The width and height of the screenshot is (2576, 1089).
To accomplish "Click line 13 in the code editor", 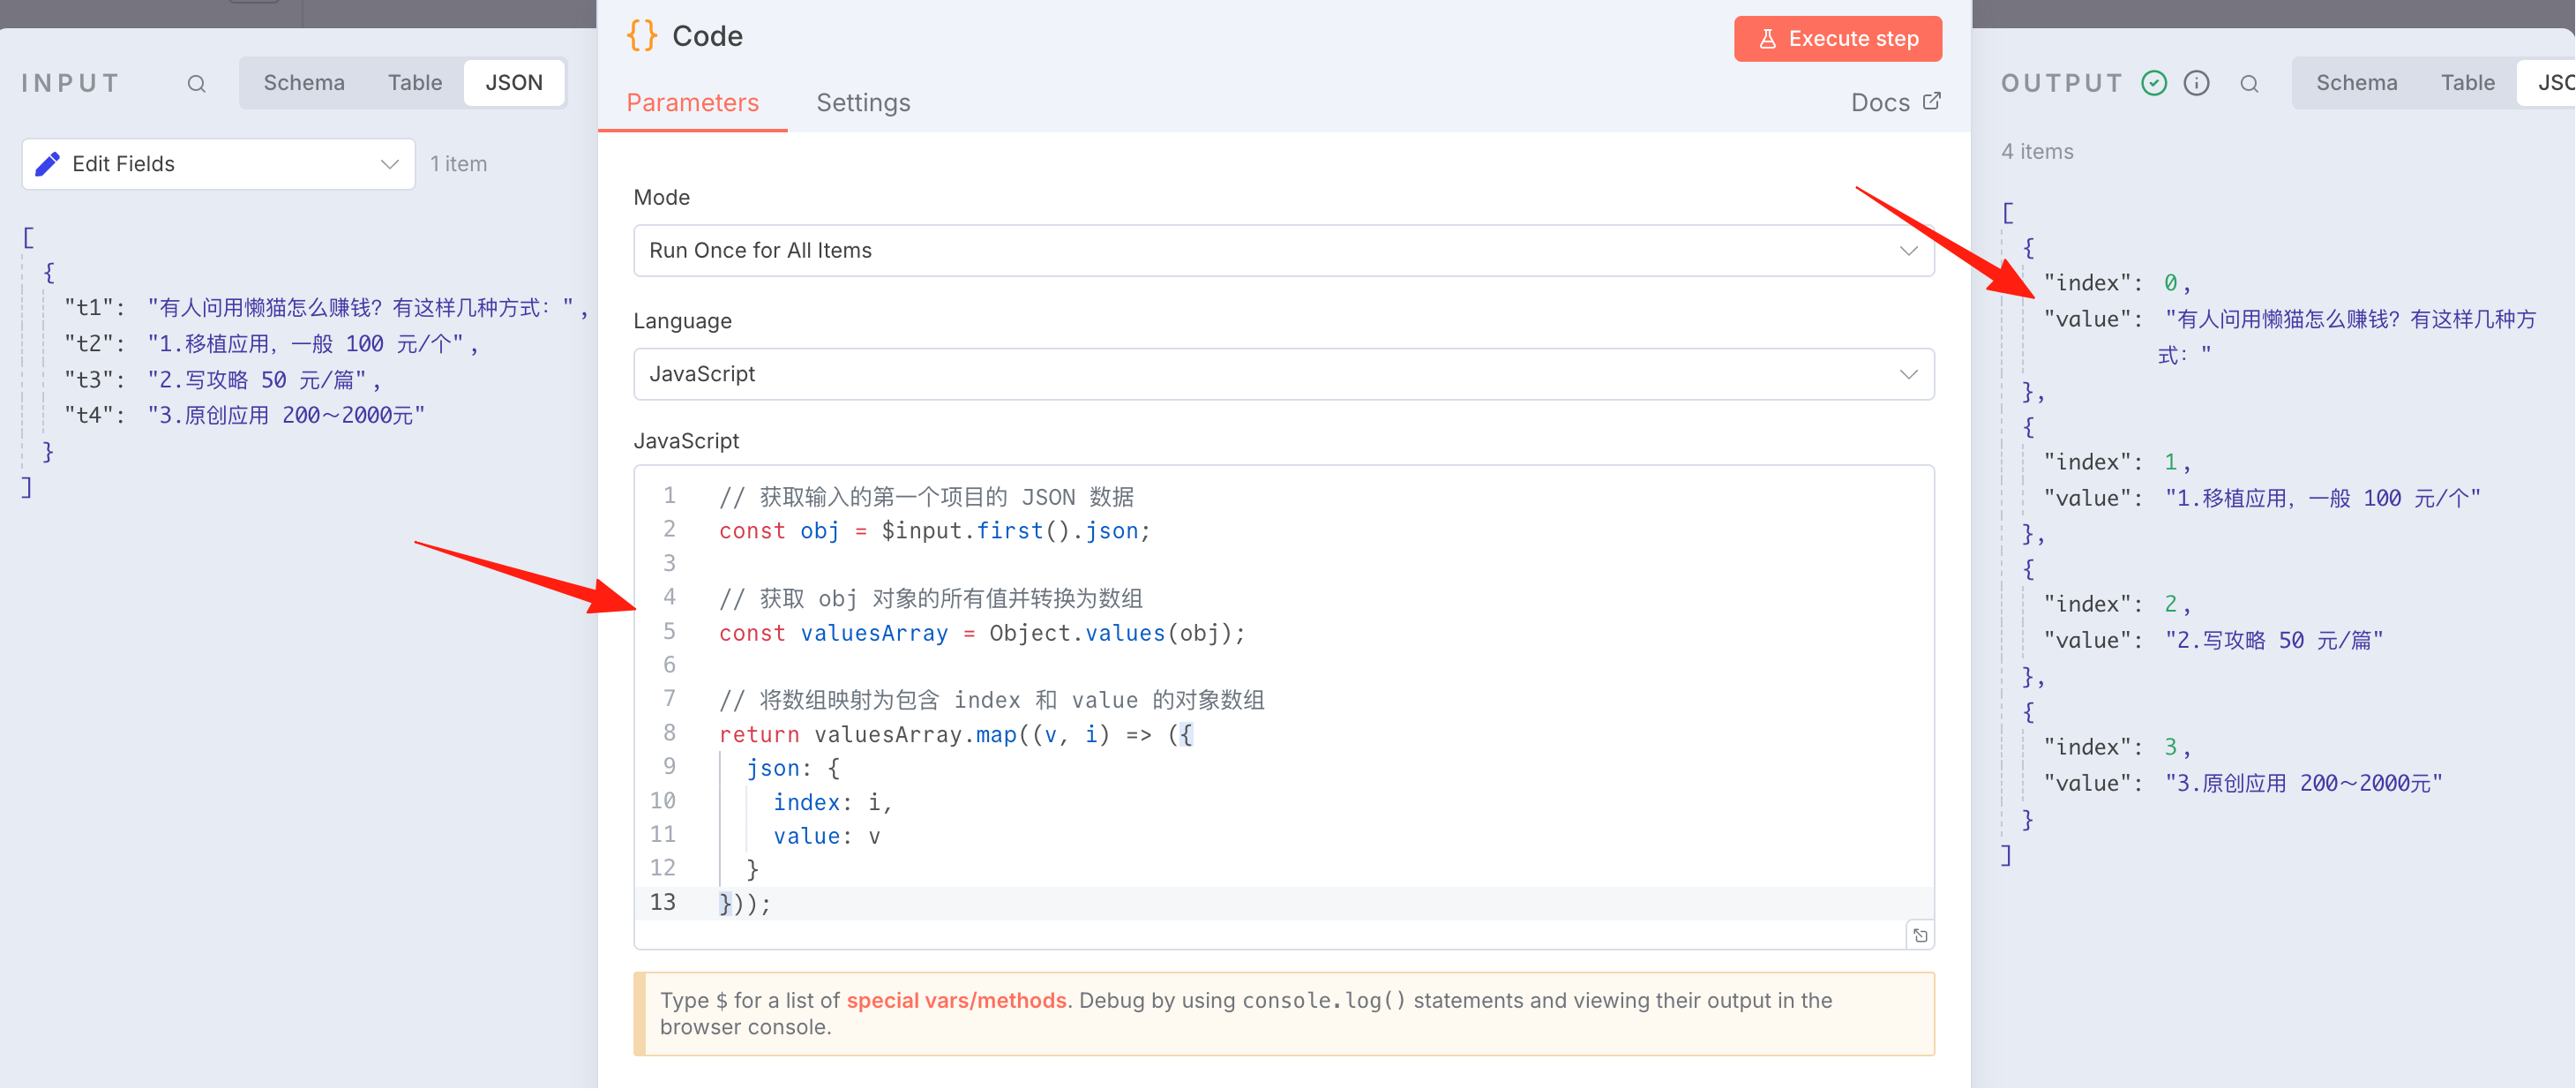I will click(1283, 903).
